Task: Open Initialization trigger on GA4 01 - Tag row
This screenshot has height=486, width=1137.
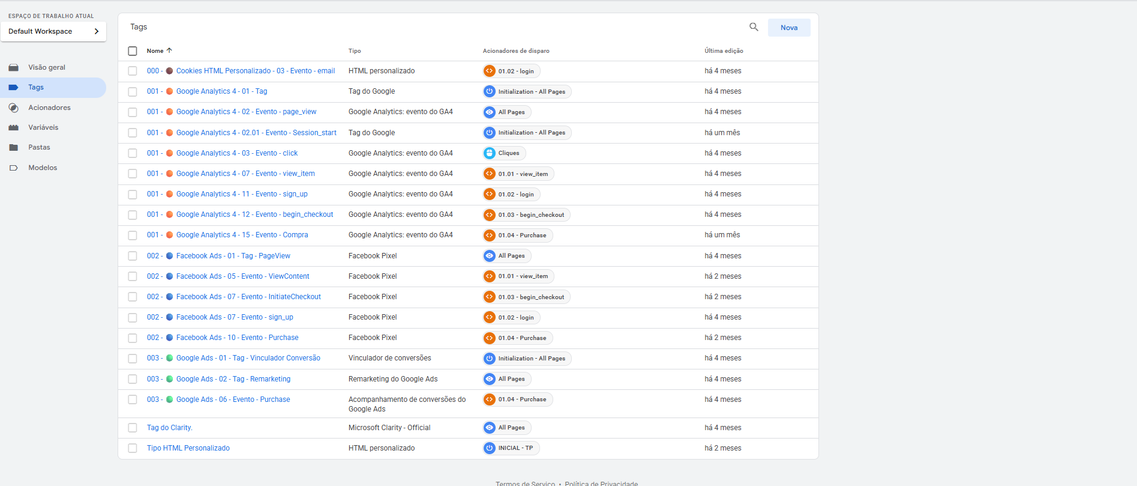Action: [527, 91]
